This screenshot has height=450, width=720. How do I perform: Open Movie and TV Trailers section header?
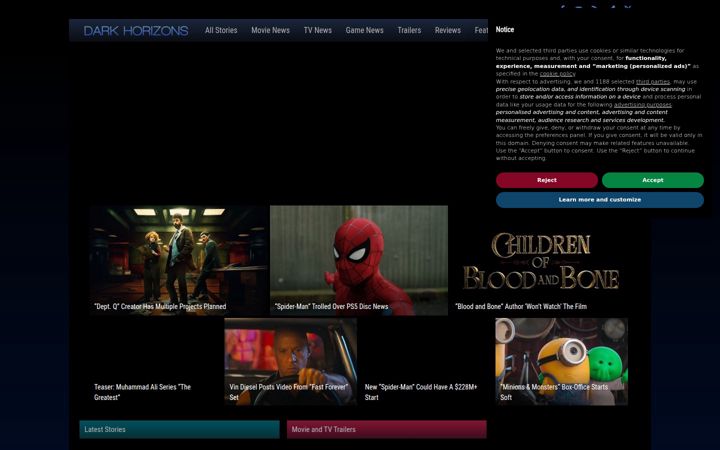pos(387,429)
